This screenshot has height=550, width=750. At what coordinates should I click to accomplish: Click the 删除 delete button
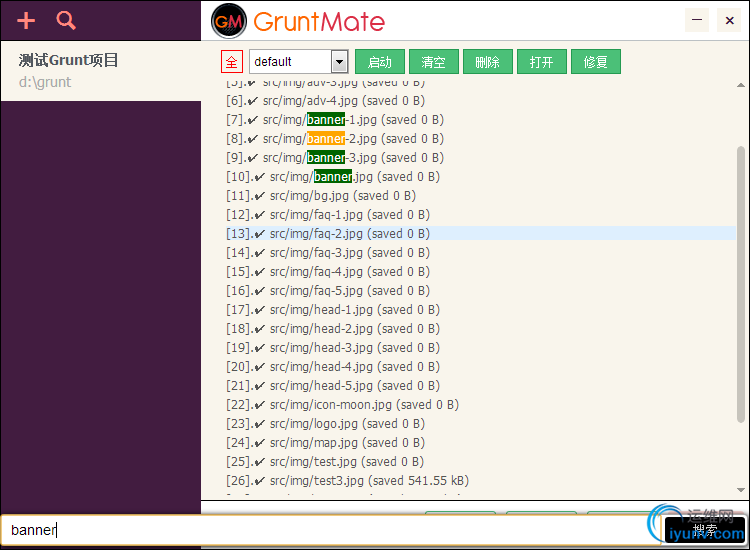(487, 62)
